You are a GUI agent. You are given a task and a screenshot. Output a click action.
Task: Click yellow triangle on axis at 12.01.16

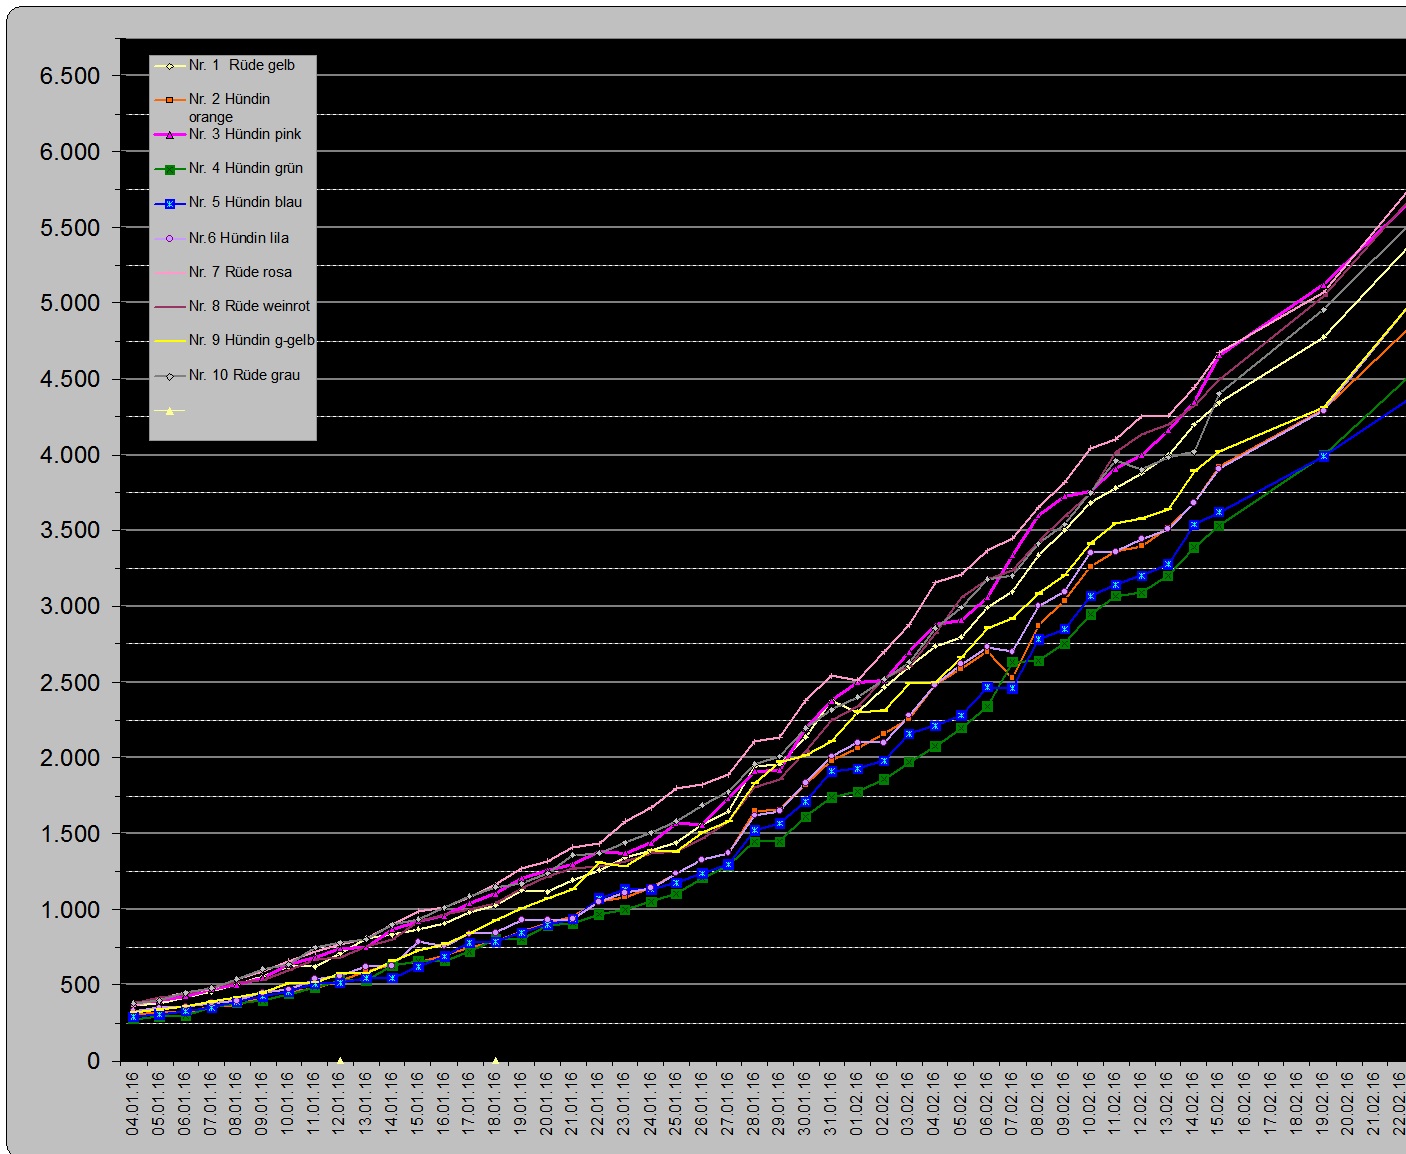coord(340,1061)
